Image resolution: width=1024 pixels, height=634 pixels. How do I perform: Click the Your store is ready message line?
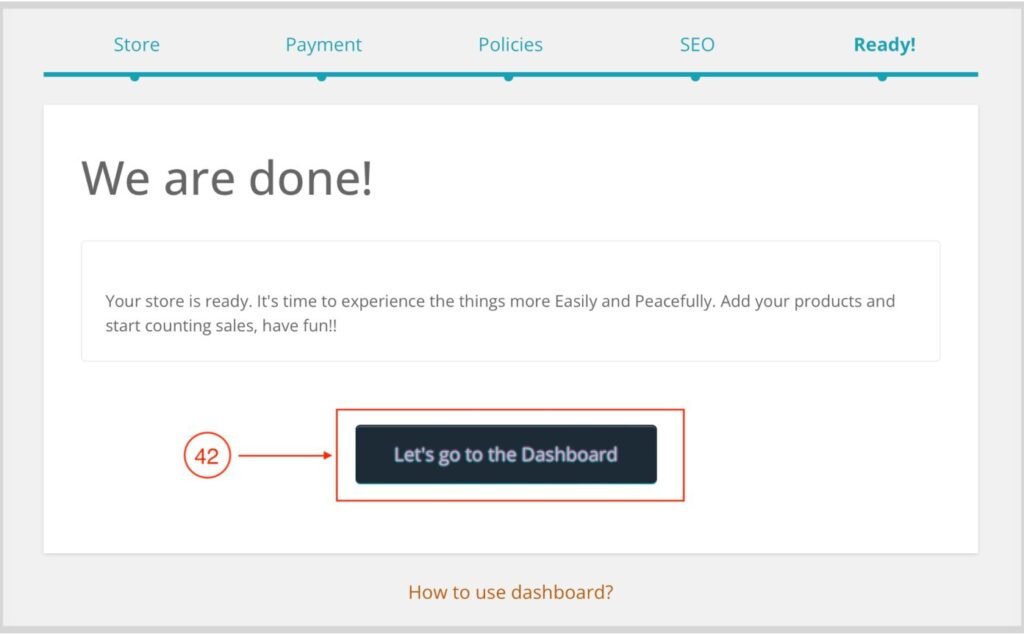500,301
